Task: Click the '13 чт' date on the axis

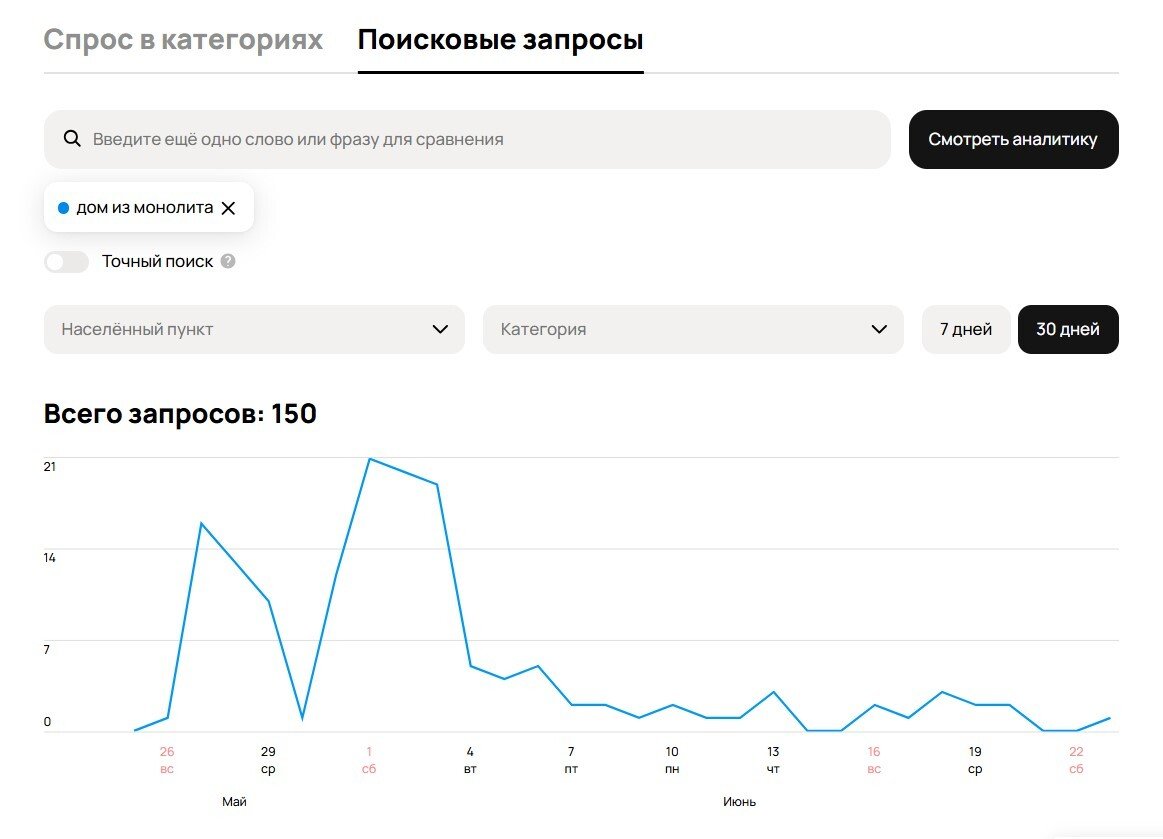Action: coord(773,760)
